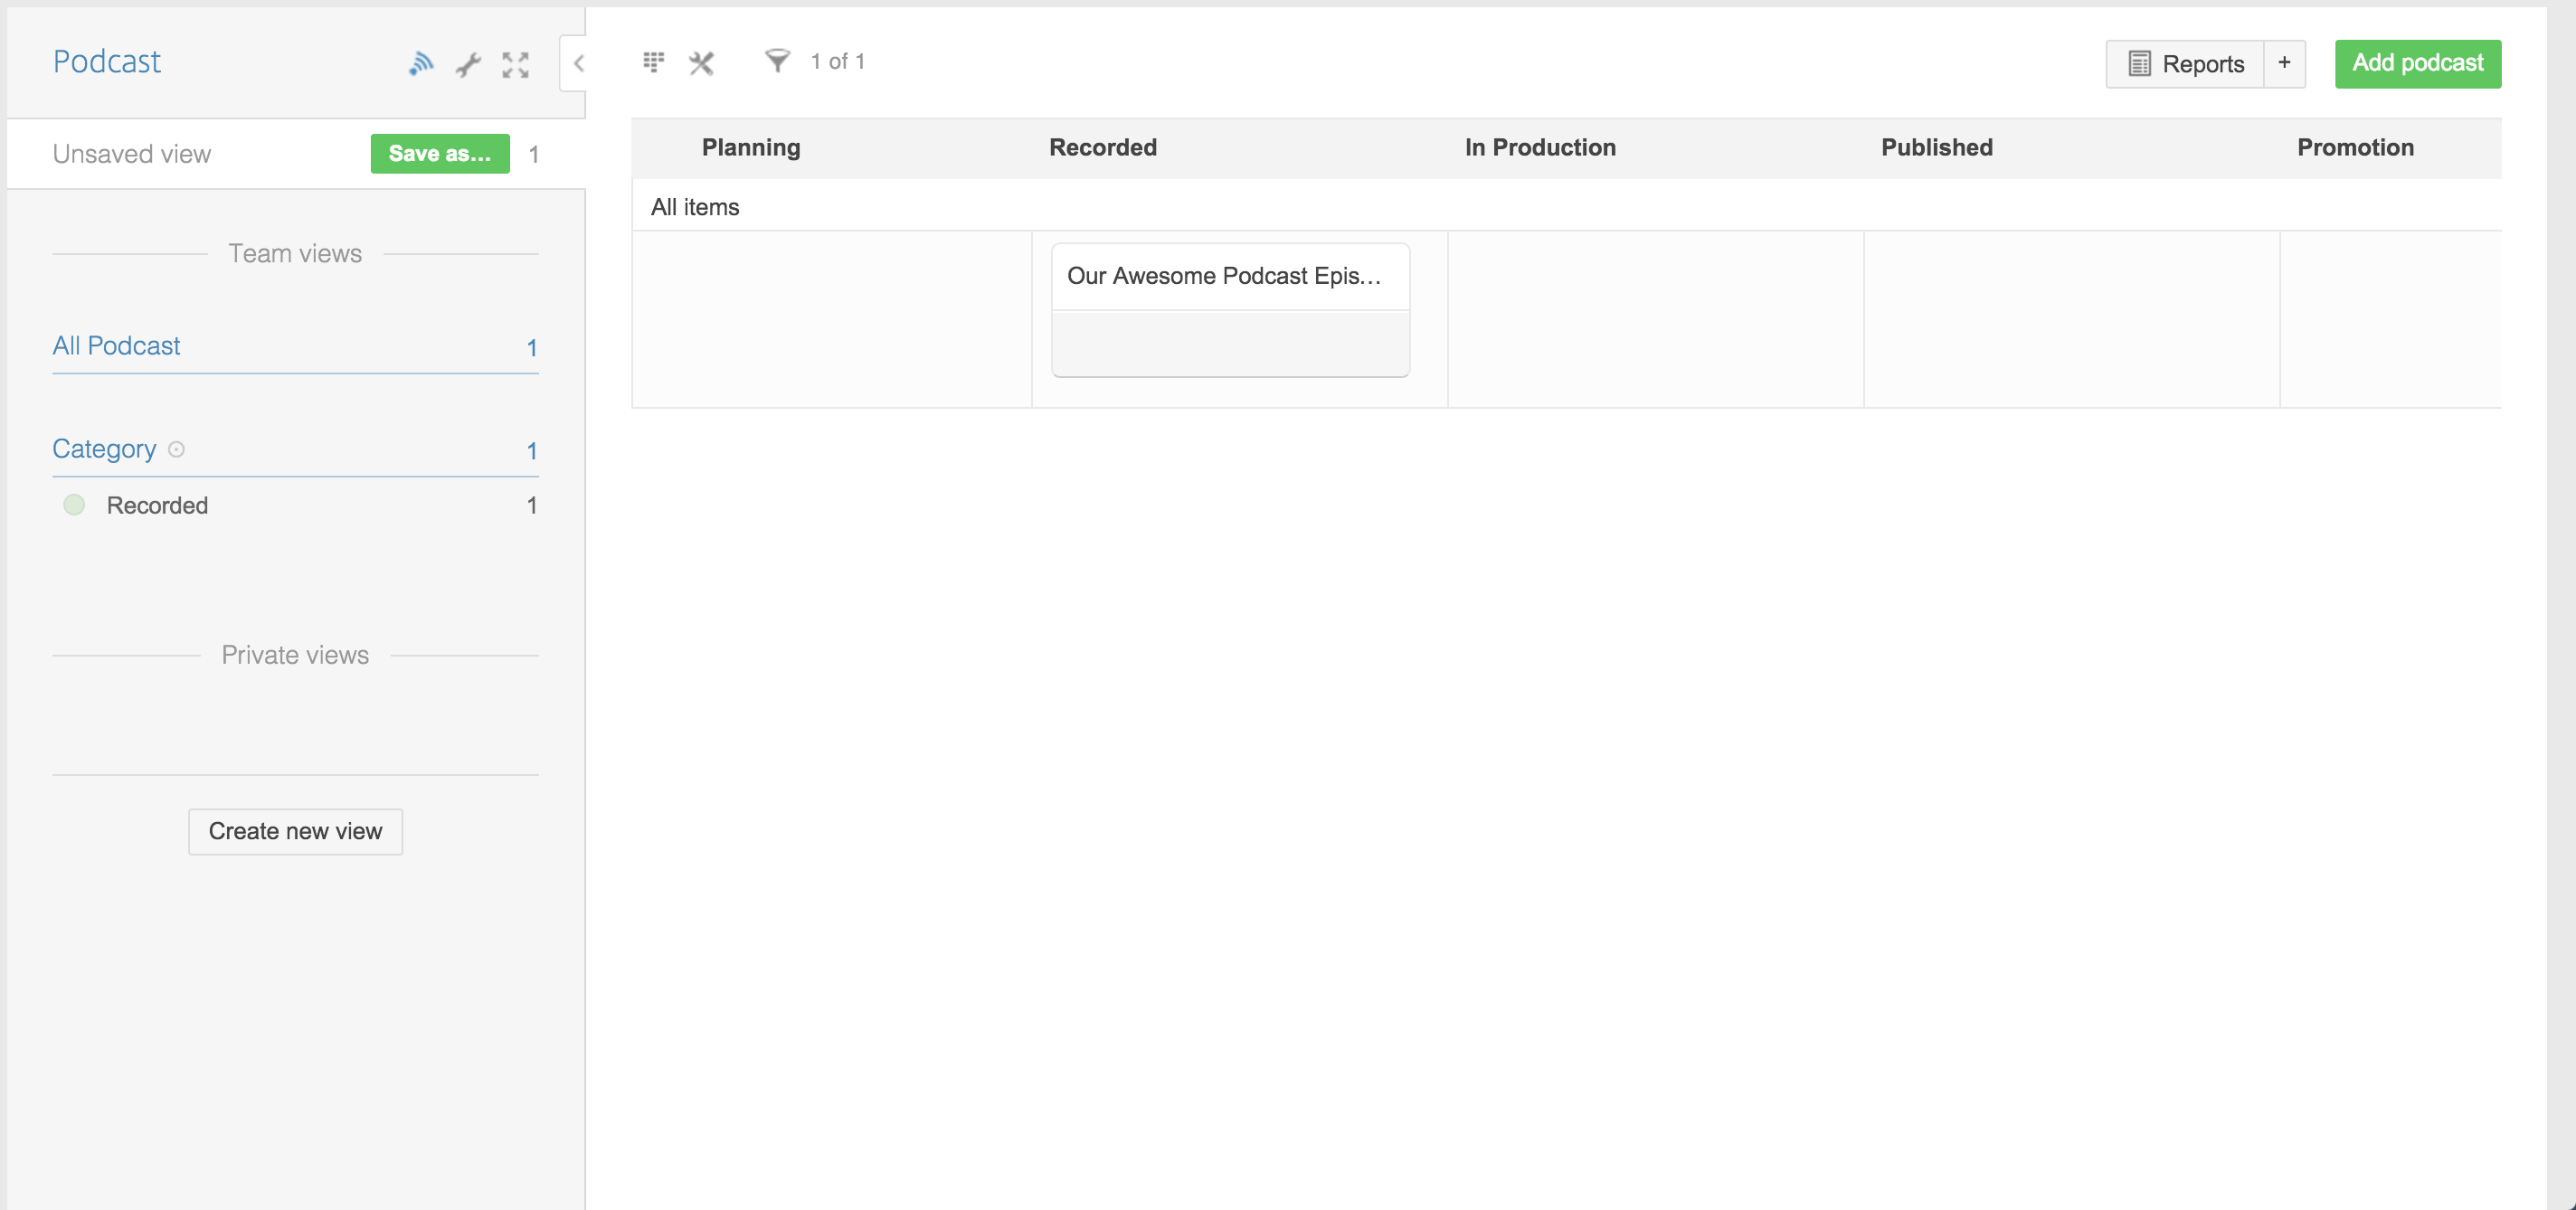Click the fullscreen expand arrows icon
Image resolution: width=2576 pixels, height=1210 pixels.
point(515,65)
